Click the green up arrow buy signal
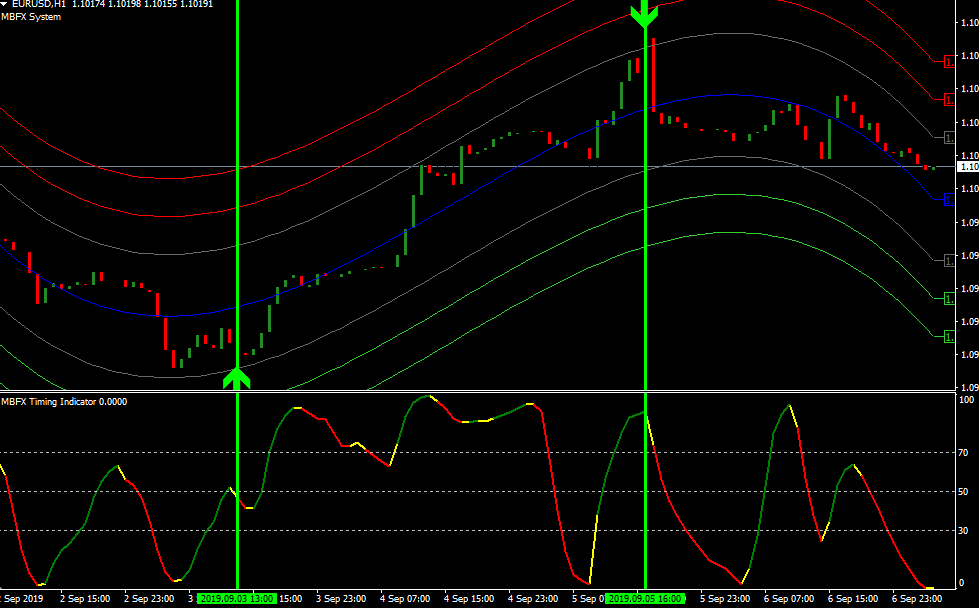Viewport: 979px width, 608px height. [236, 377]
